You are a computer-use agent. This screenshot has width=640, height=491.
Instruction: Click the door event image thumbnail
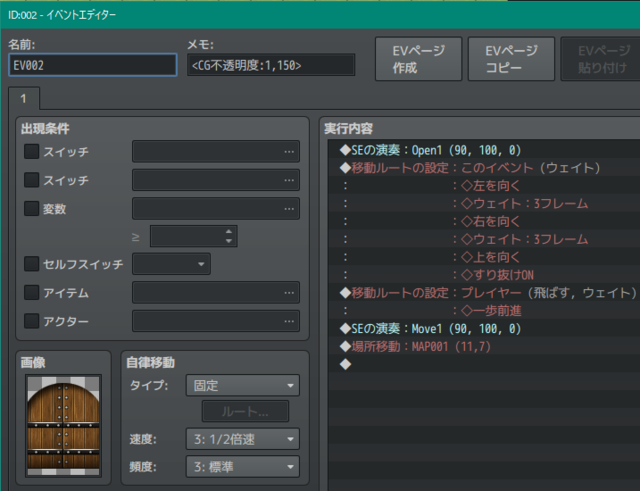pyautogui.click(x=63, y=426)
